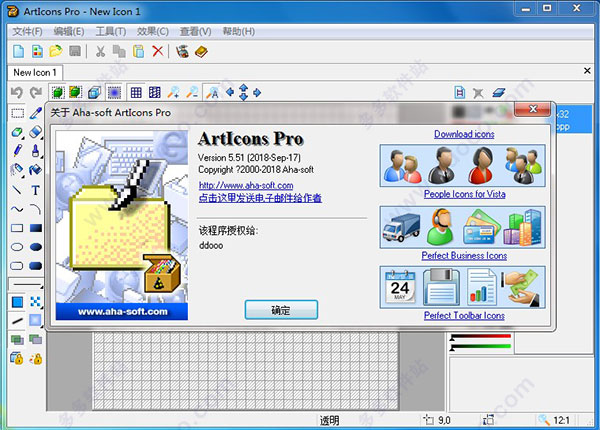Select the Spray can tool

tap(17, 169)
